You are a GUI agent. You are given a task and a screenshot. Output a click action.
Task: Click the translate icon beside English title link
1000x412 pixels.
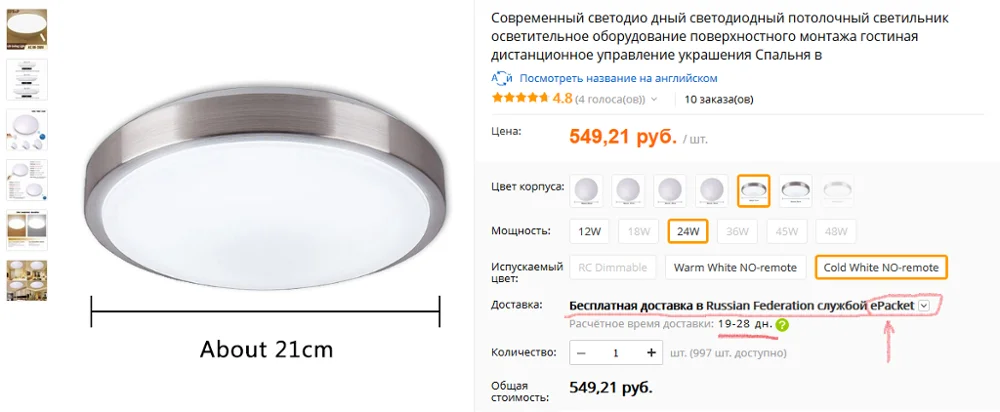tap(501, 78)
